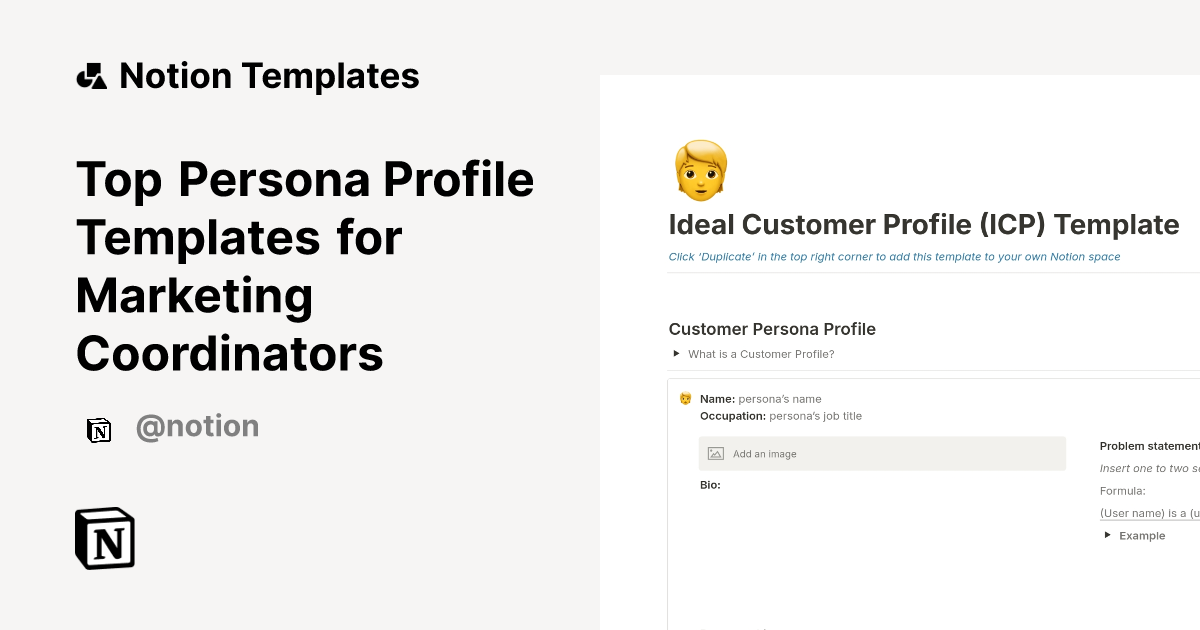This screenshot has width=1200, height=630.
Task: Click the 'Ideal Customer Profile (ICP) Template' title
Action: [x=924, y=224]
